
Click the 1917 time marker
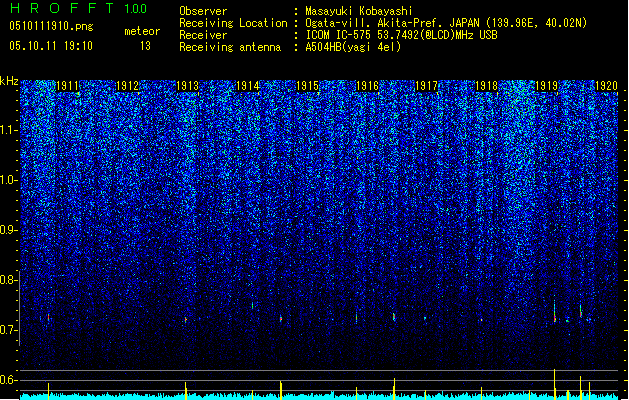pyautogui.click(x=426, y=86)
